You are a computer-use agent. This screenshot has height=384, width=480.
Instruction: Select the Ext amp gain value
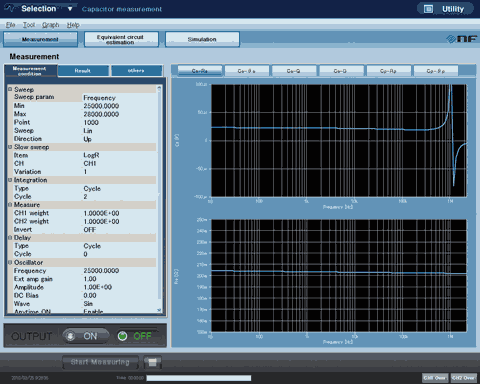click(90, 279)
